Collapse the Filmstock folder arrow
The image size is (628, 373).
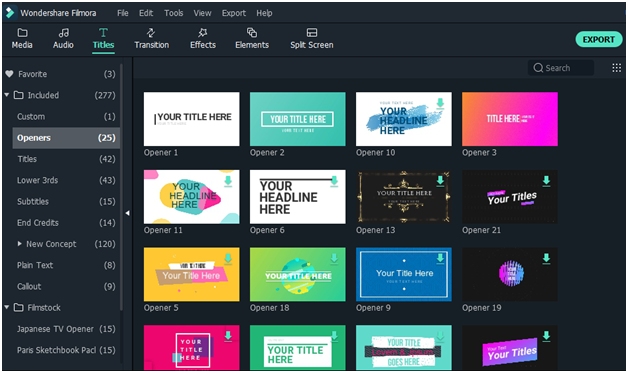click(7, 307)
